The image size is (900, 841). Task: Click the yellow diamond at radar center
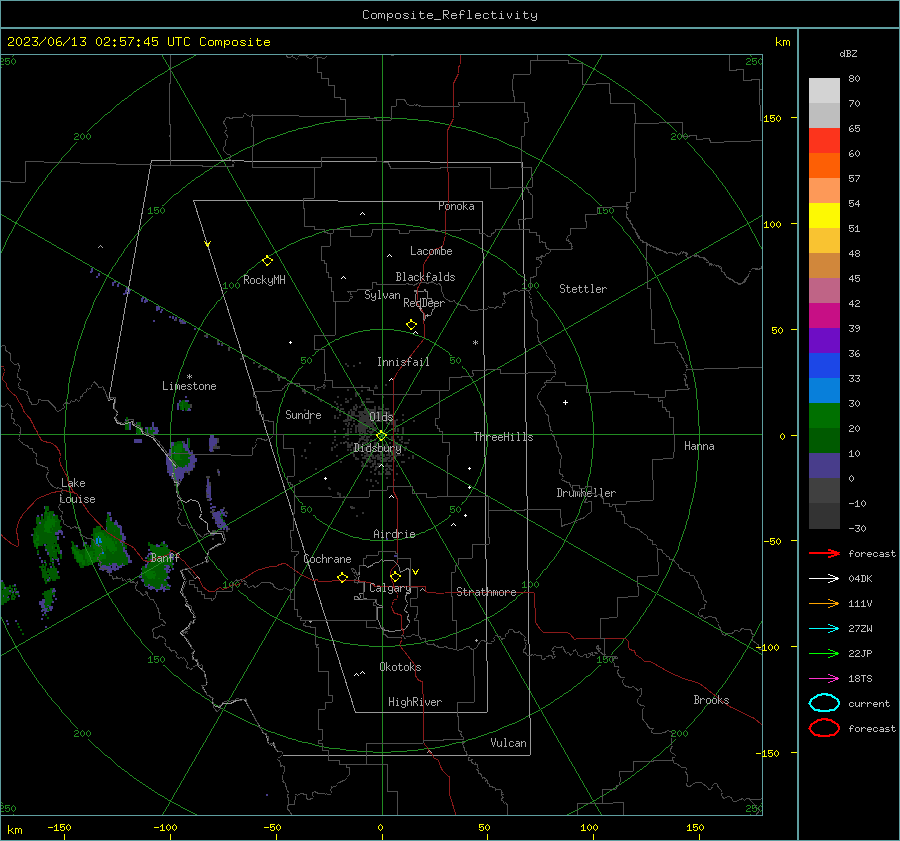(x=381, y=436)
